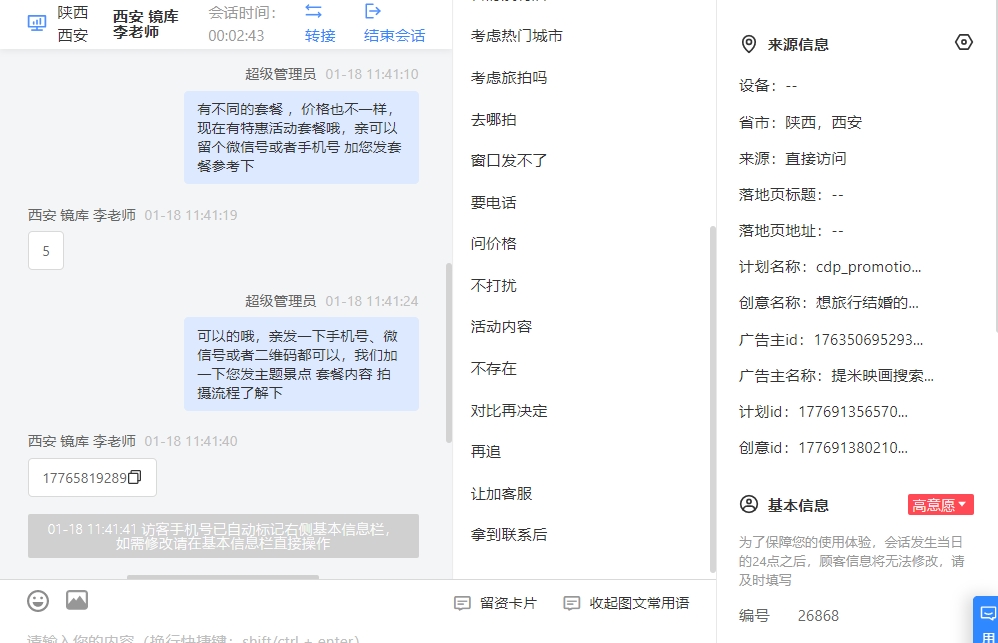Open the hexagon settings icon in 来源信息
998x643 pixels.
964,42
